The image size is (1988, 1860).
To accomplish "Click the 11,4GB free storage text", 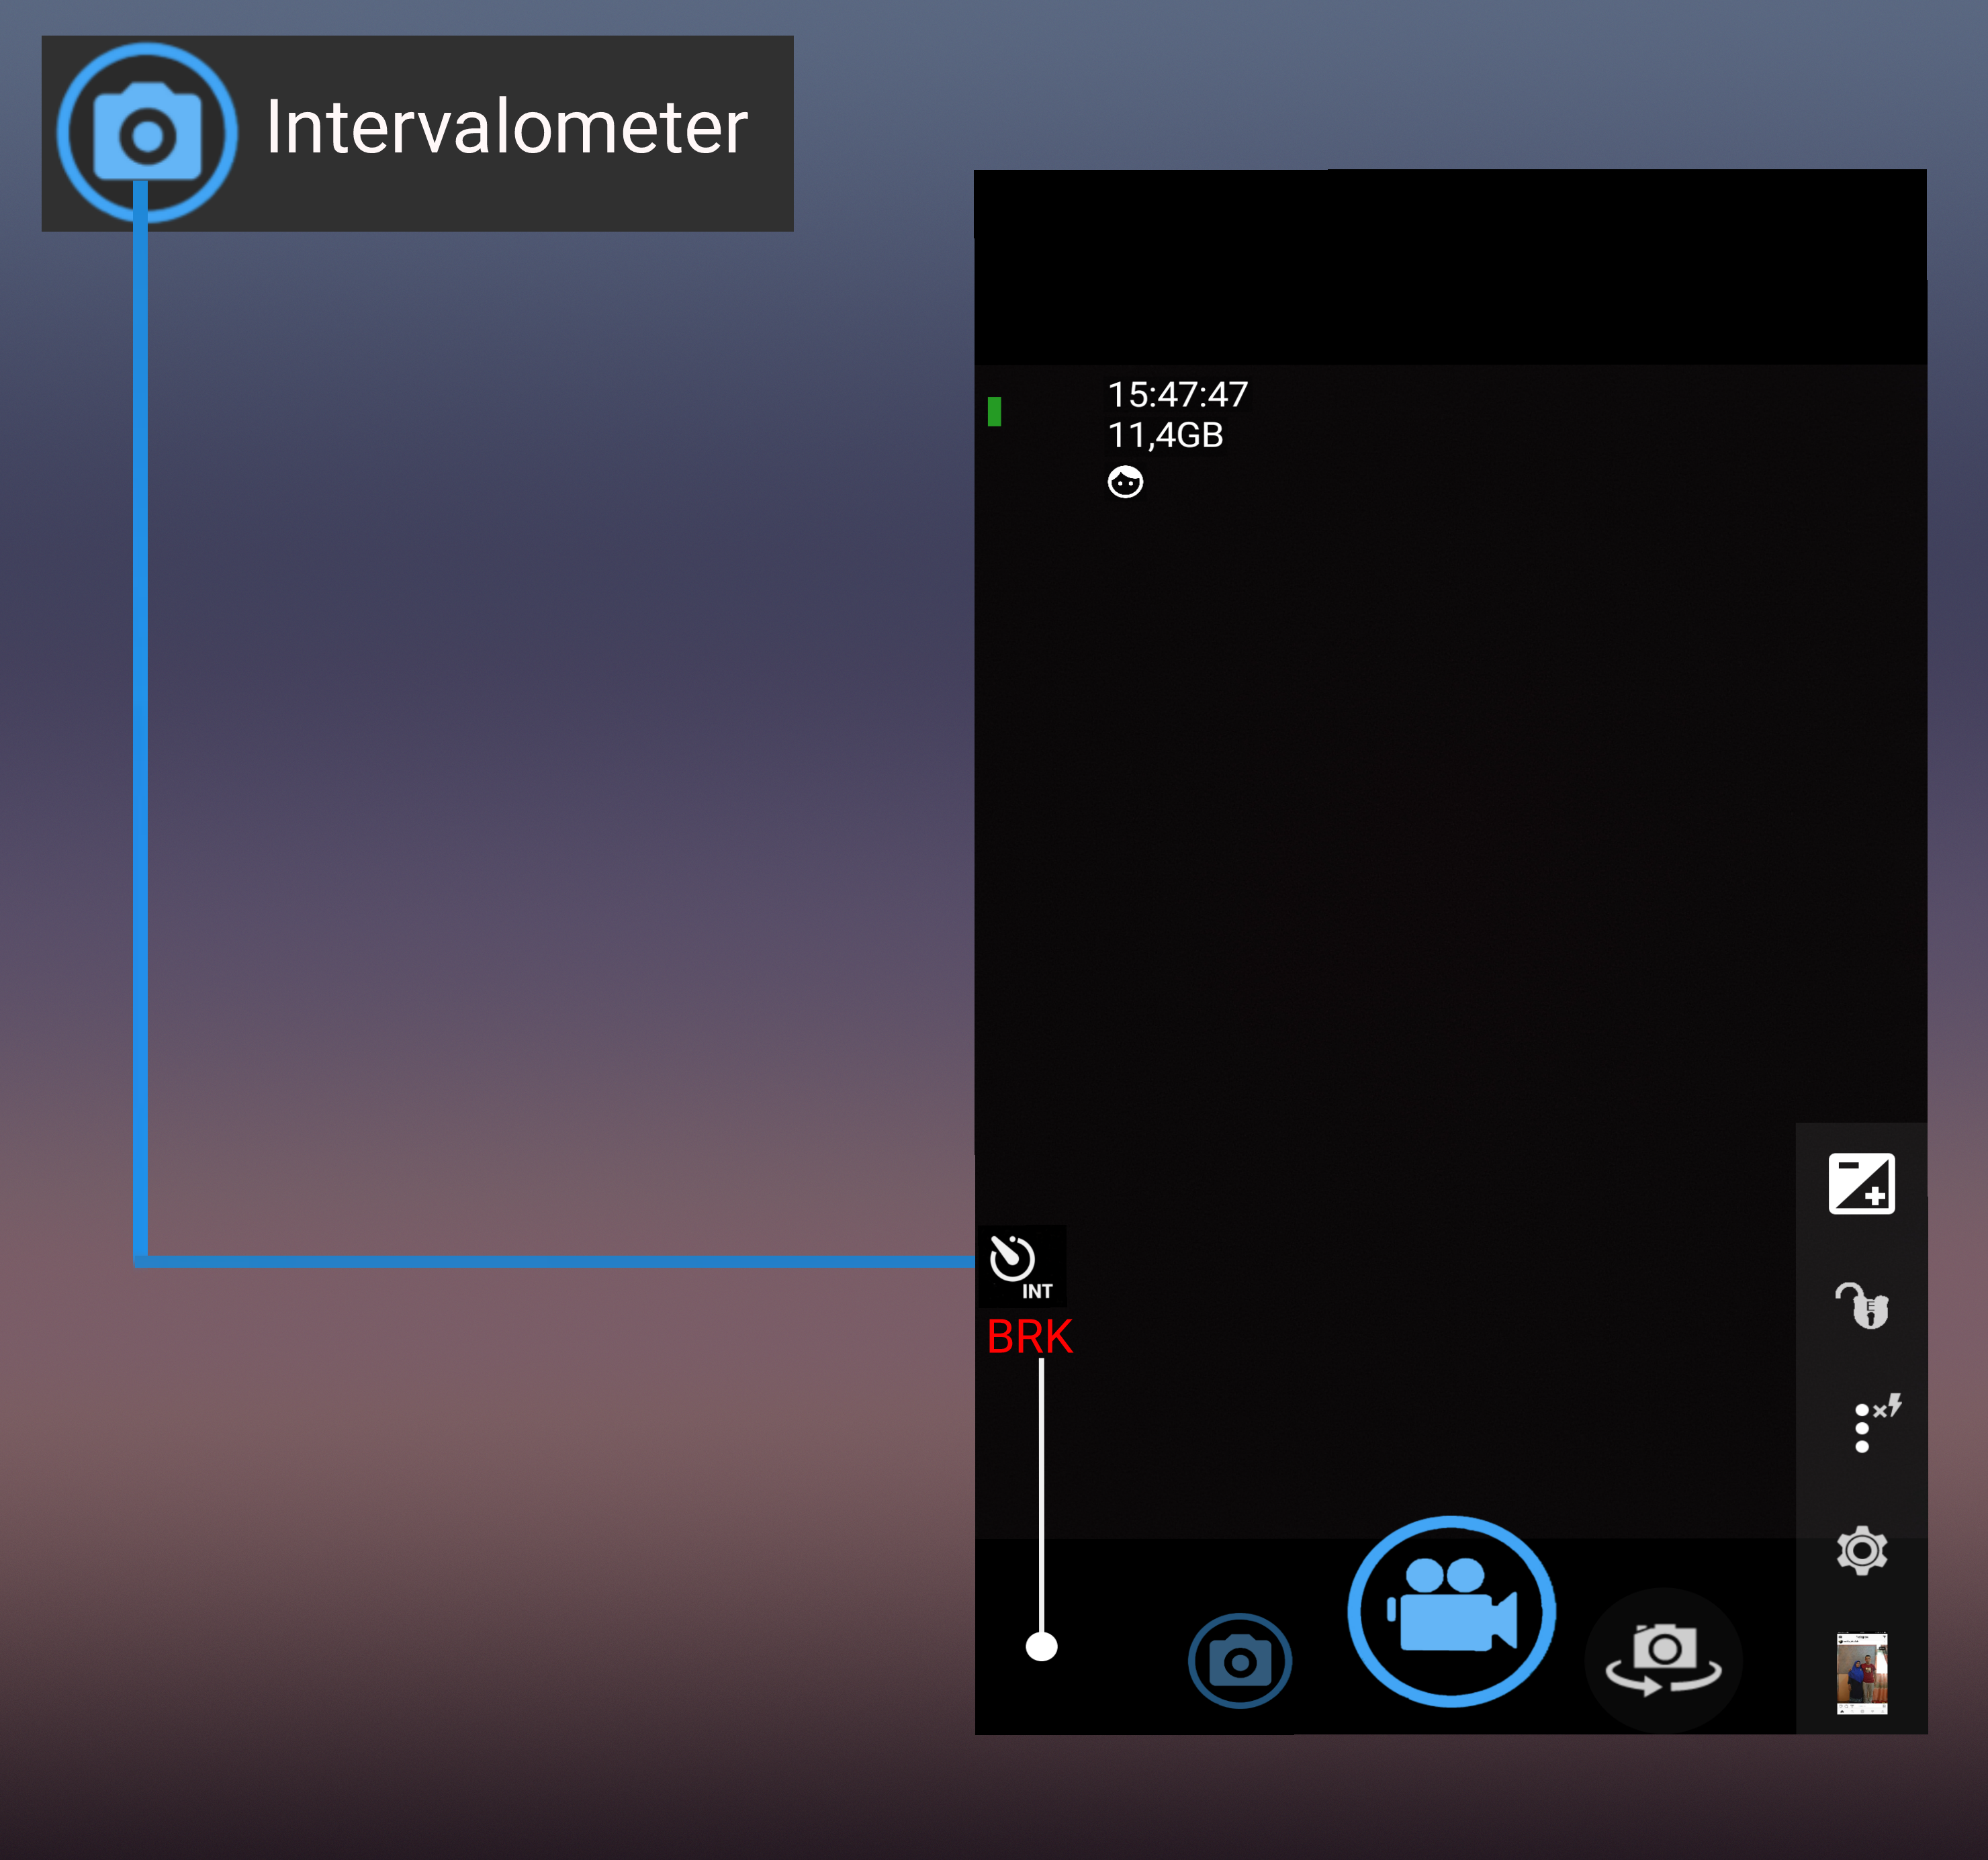I will pos(1165,435).
